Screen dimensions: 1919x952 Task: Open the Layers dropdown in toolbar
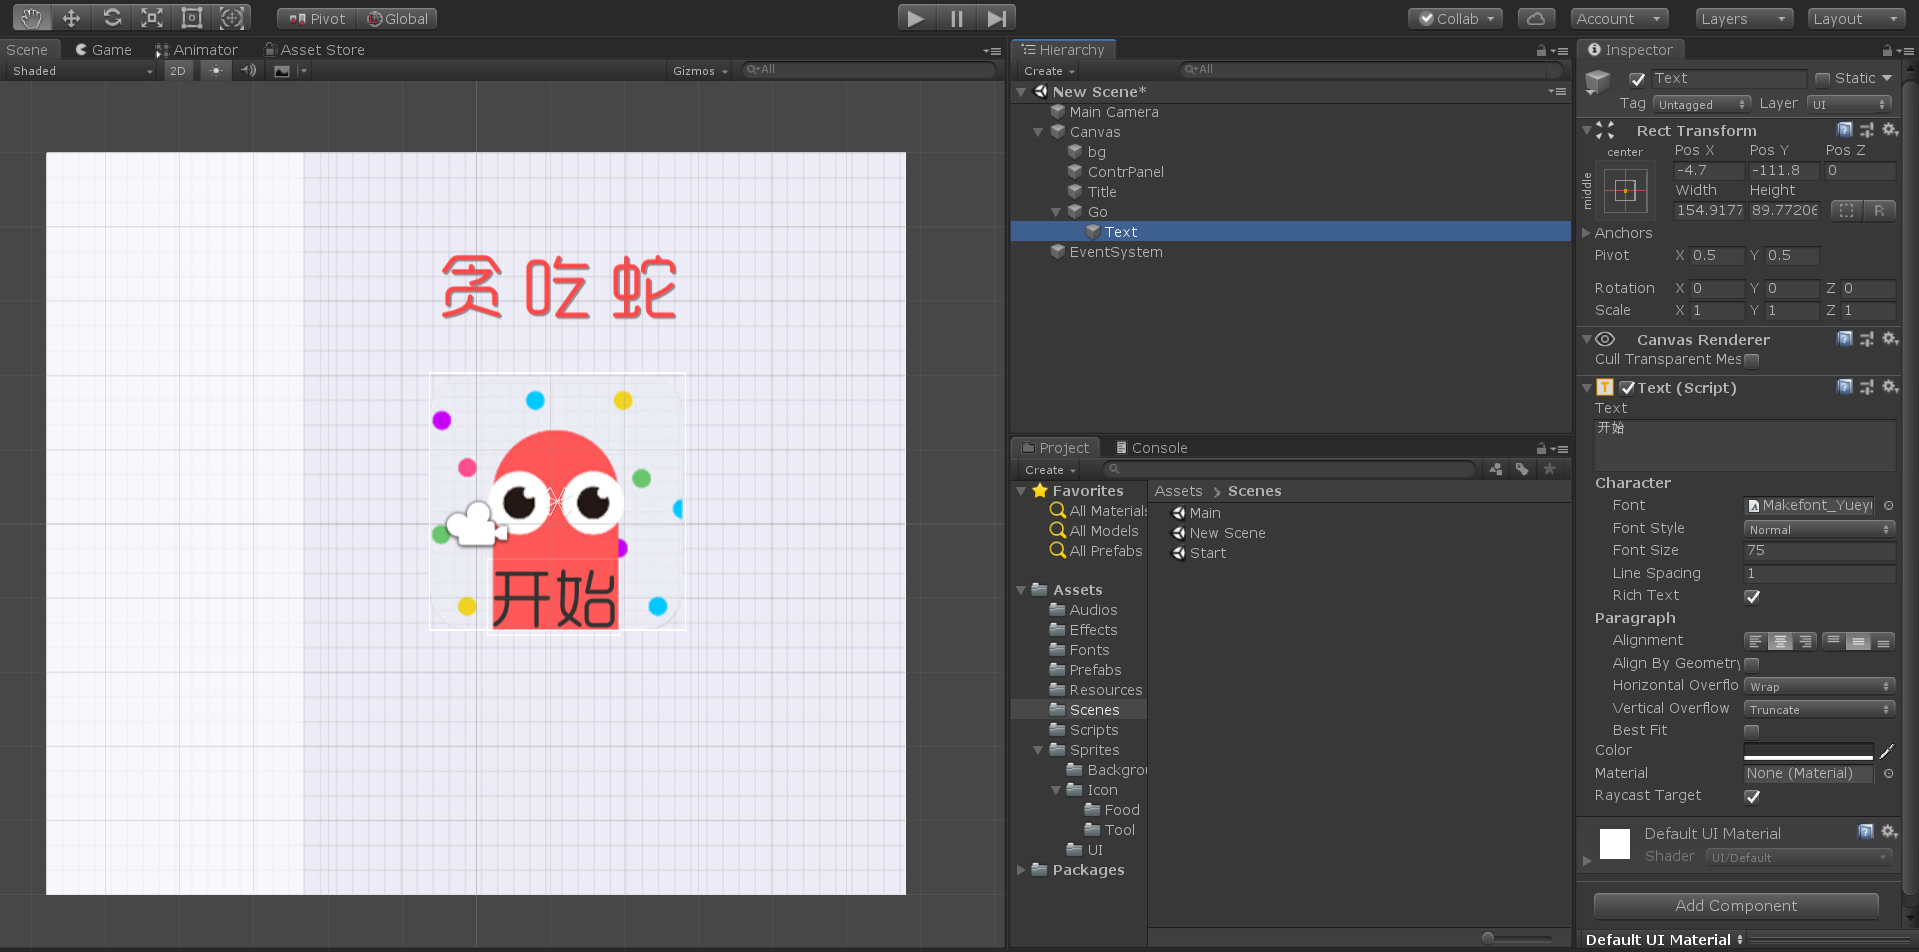pyautogui.click(x=1744, y=18)
